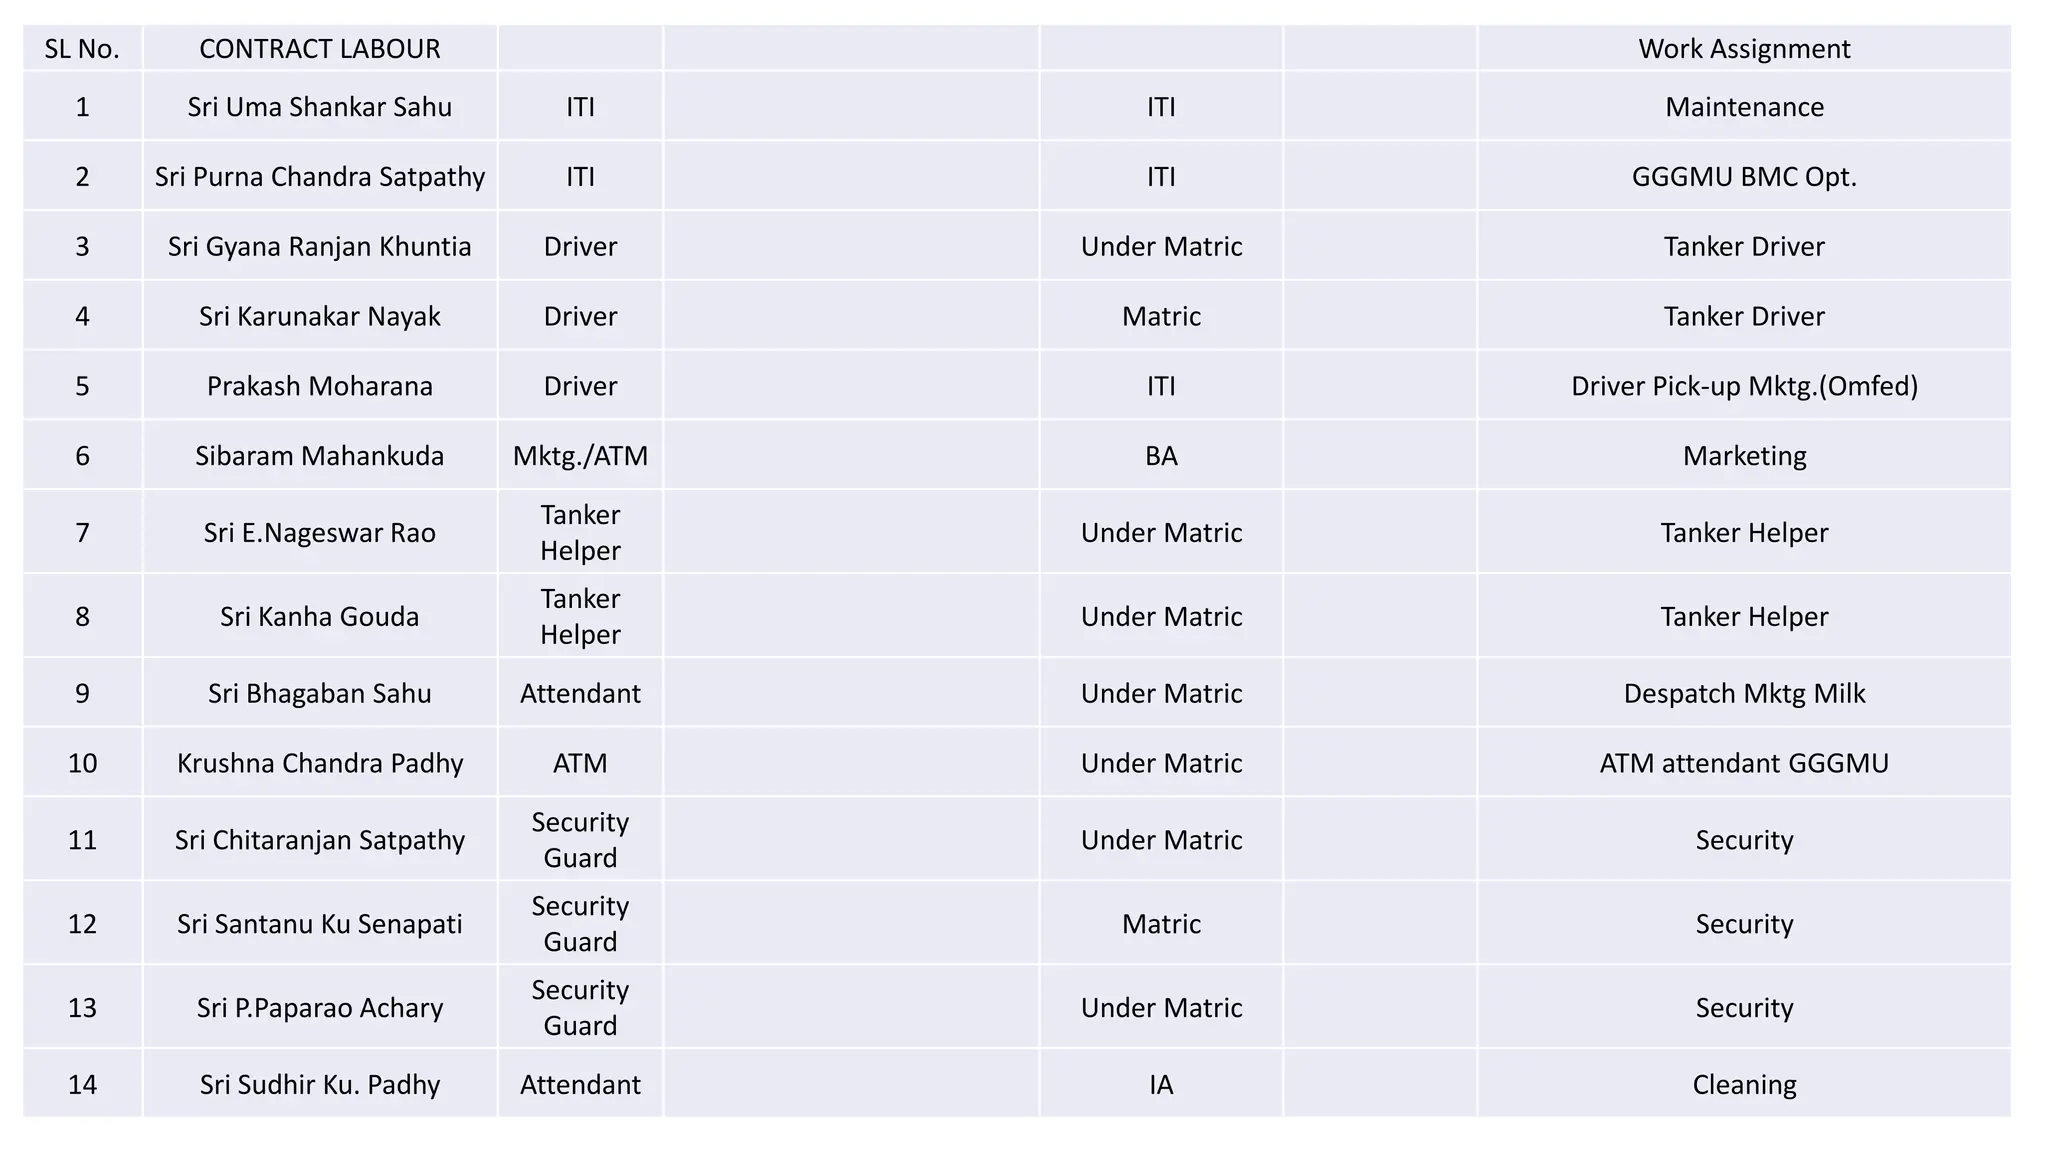
Task: Select the Mktg./ATM designation cell
Action: 580,456
